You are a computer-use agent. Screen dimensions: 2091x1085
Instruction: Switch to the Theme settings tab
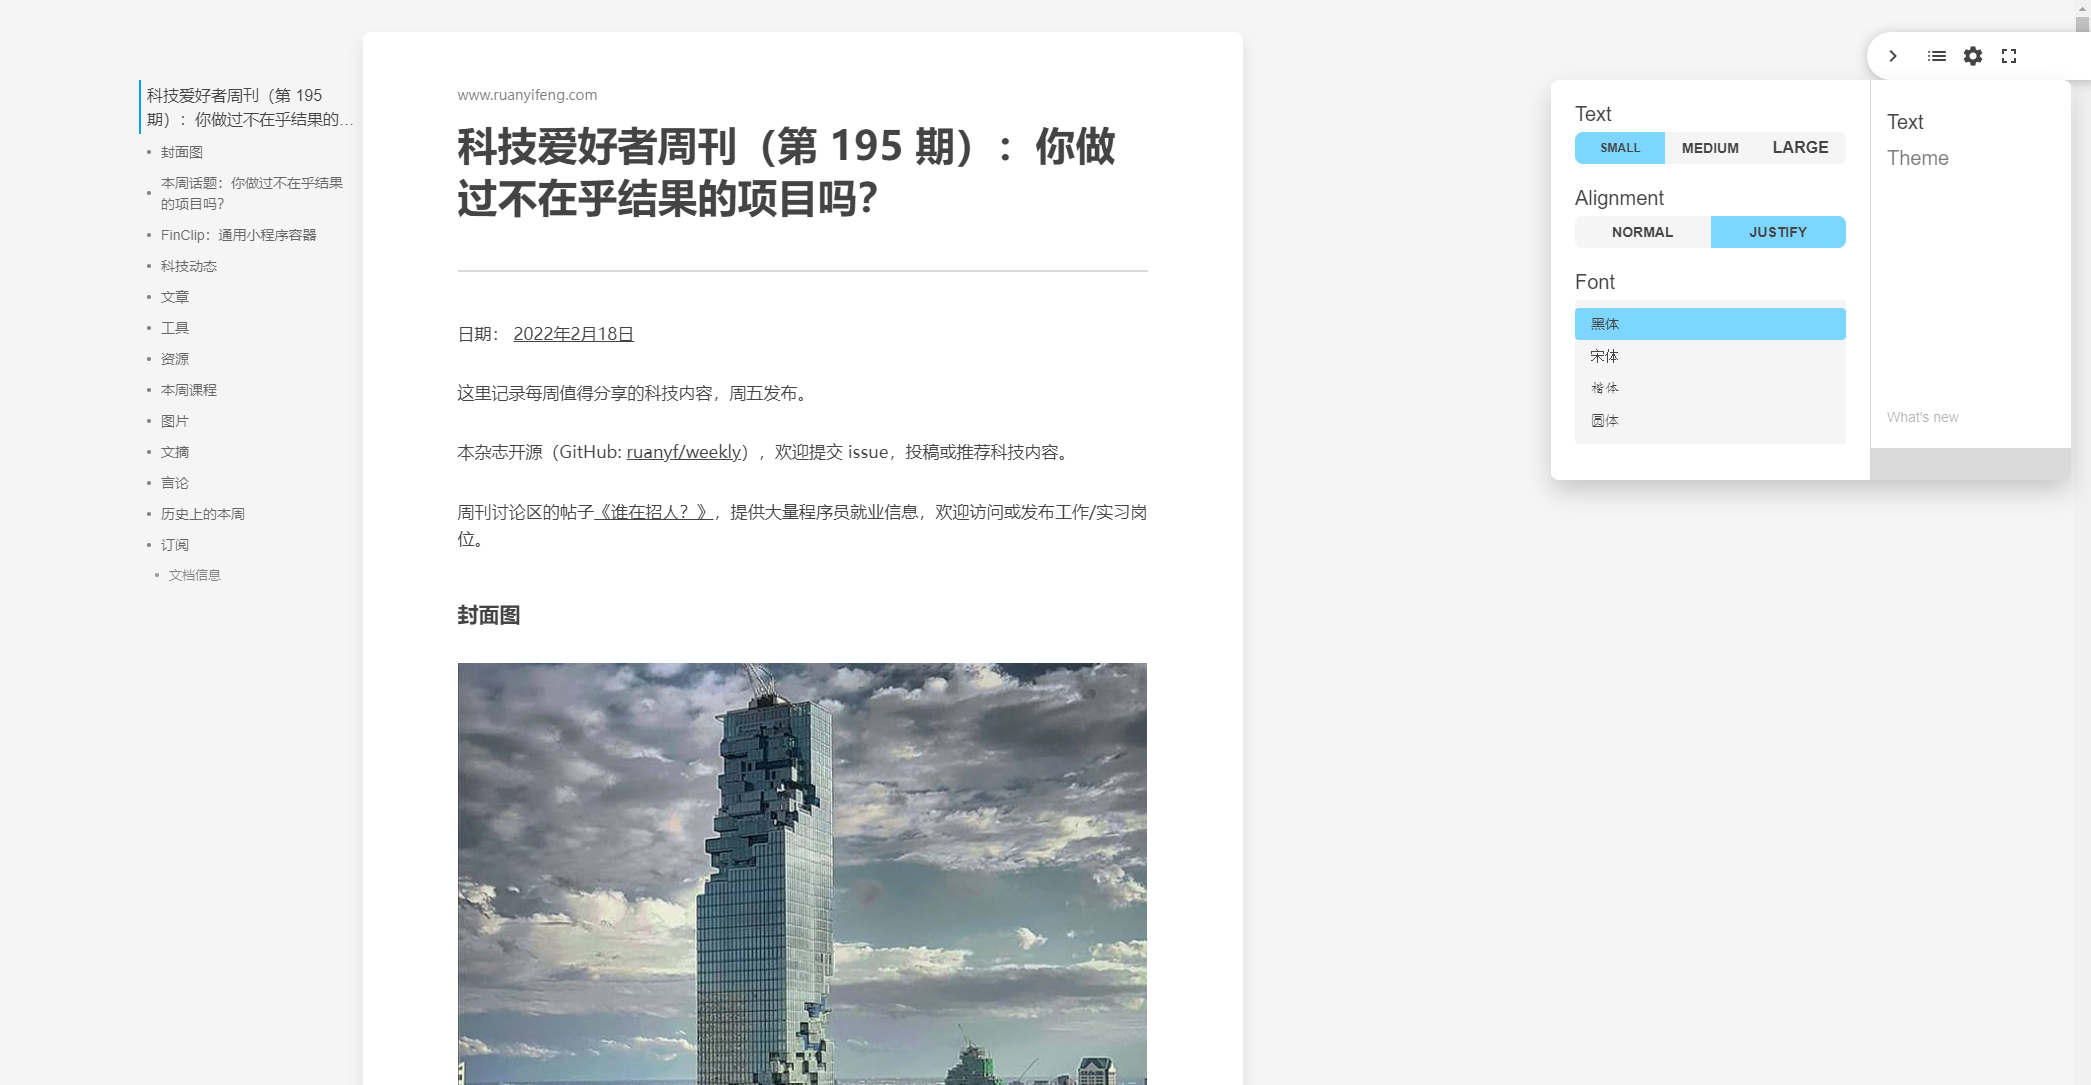[x=1917, y=158]
